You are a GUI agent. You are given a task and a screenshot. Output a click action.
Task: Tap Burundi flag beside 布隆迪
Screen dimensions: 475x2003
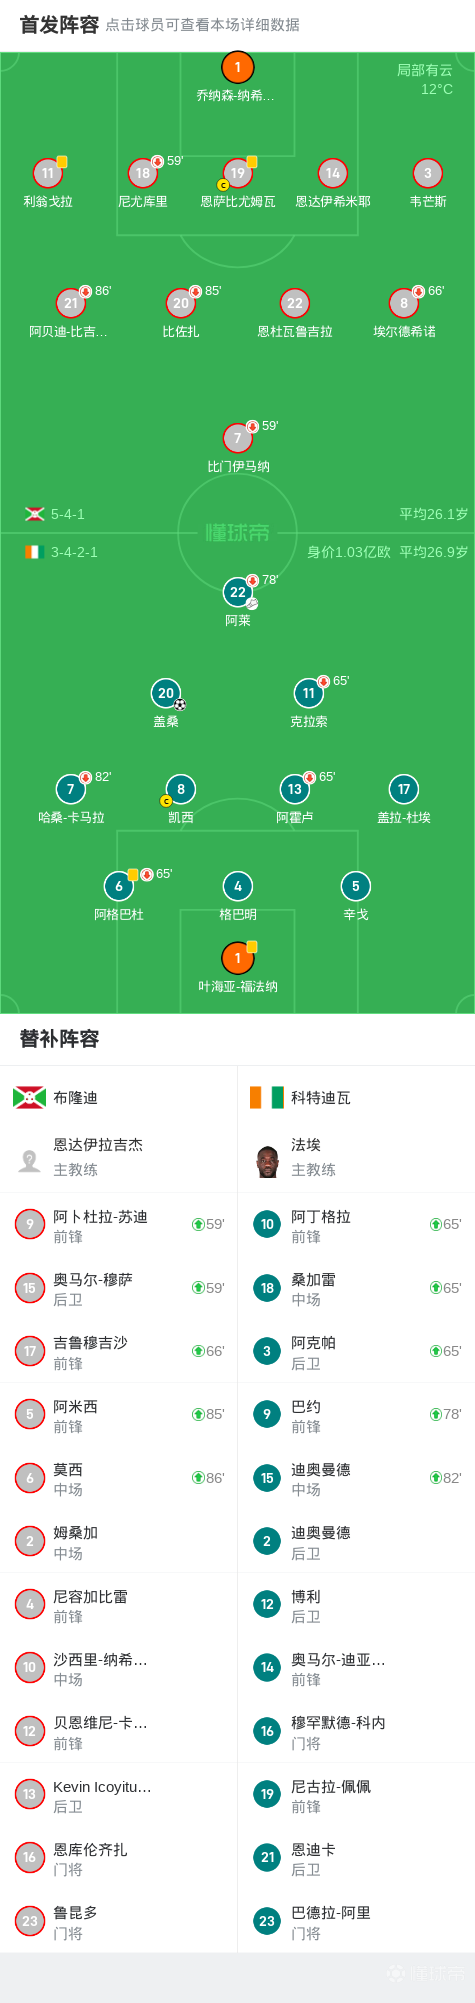coord(29,1097)
